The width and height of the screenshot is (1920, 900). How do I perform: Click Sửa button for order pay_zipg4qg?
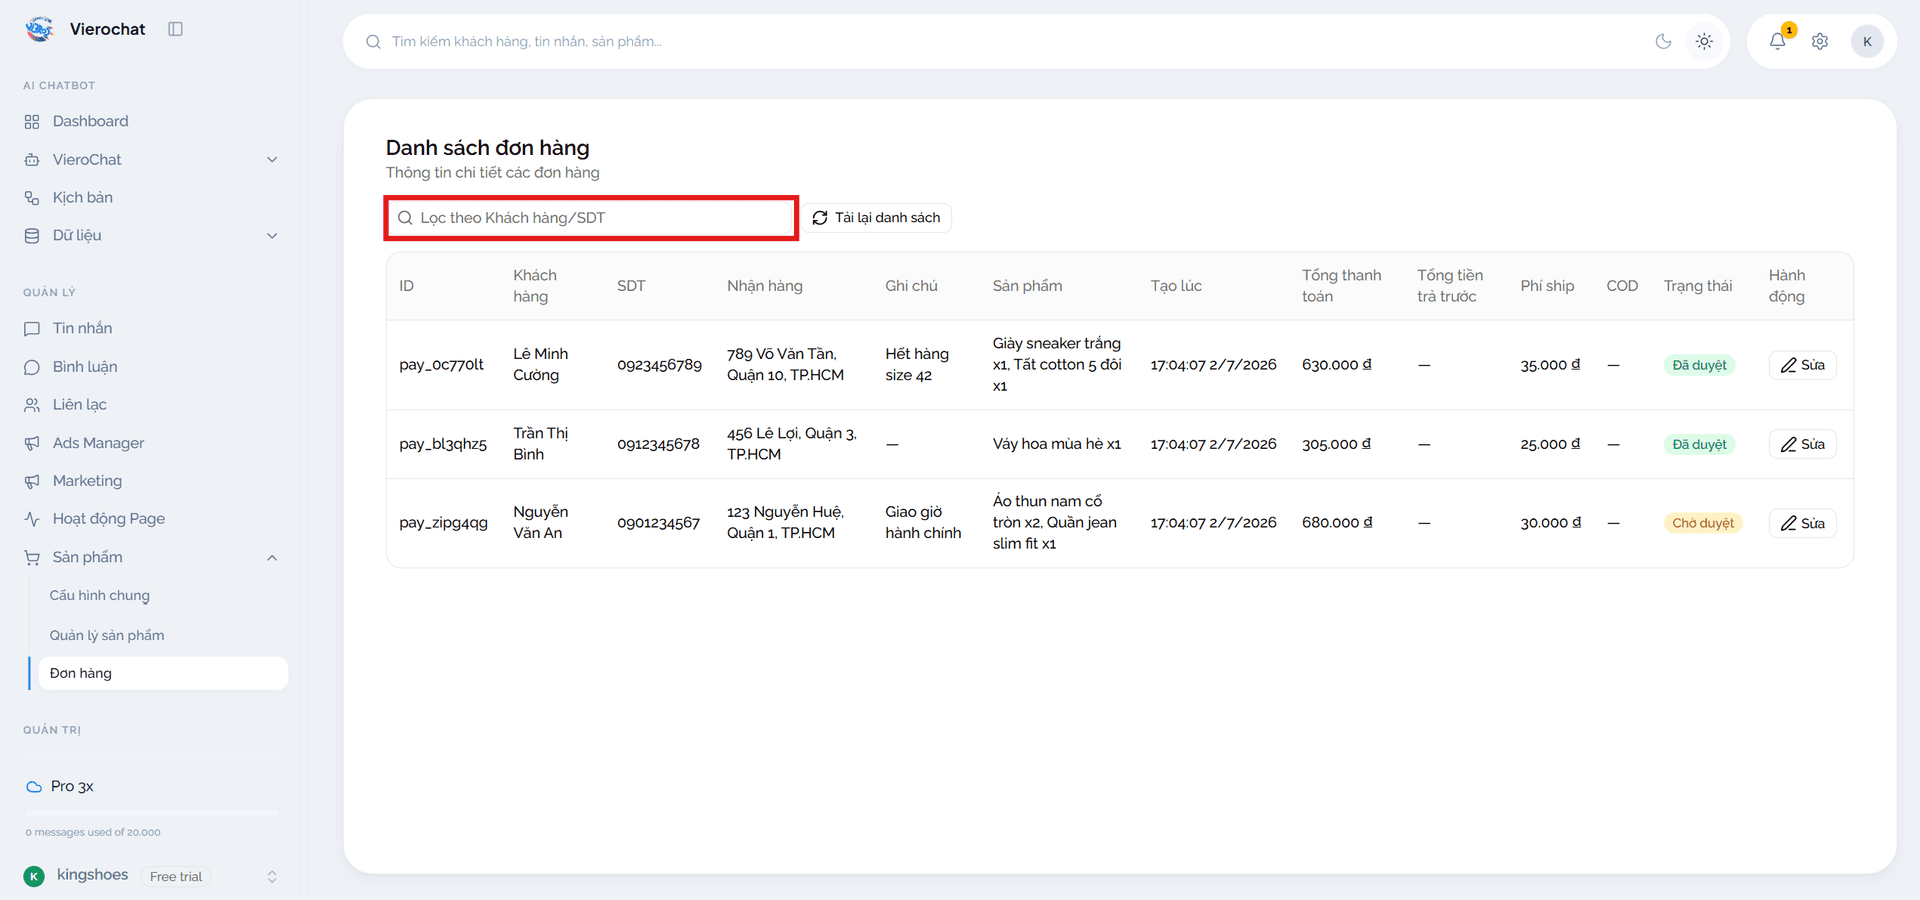click(1802, 523)
